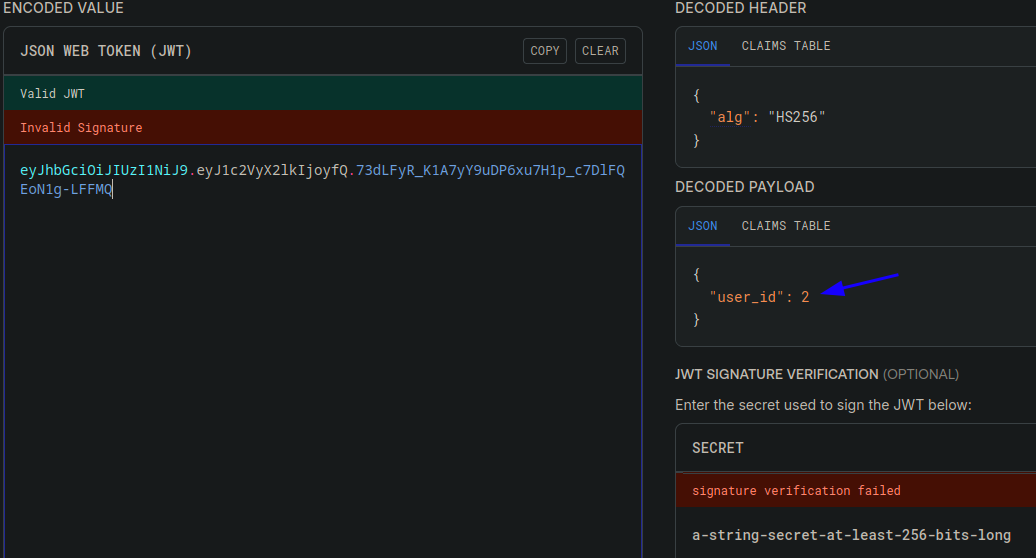The height and width of the screenshot is (558, 1036).
Task: Click the JWT SIGNATURE VERIFICATION heading
Action: coord(776,374)
